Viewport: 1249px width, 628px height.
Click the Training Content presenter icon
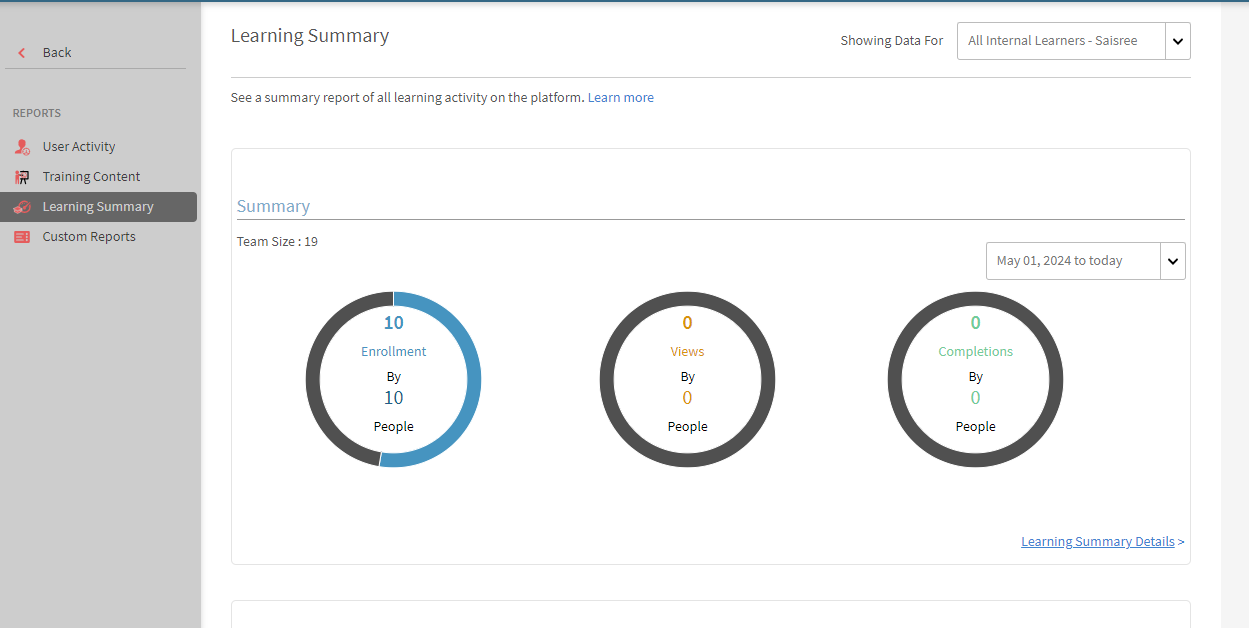pyautogui.click(x=22, y=177)
